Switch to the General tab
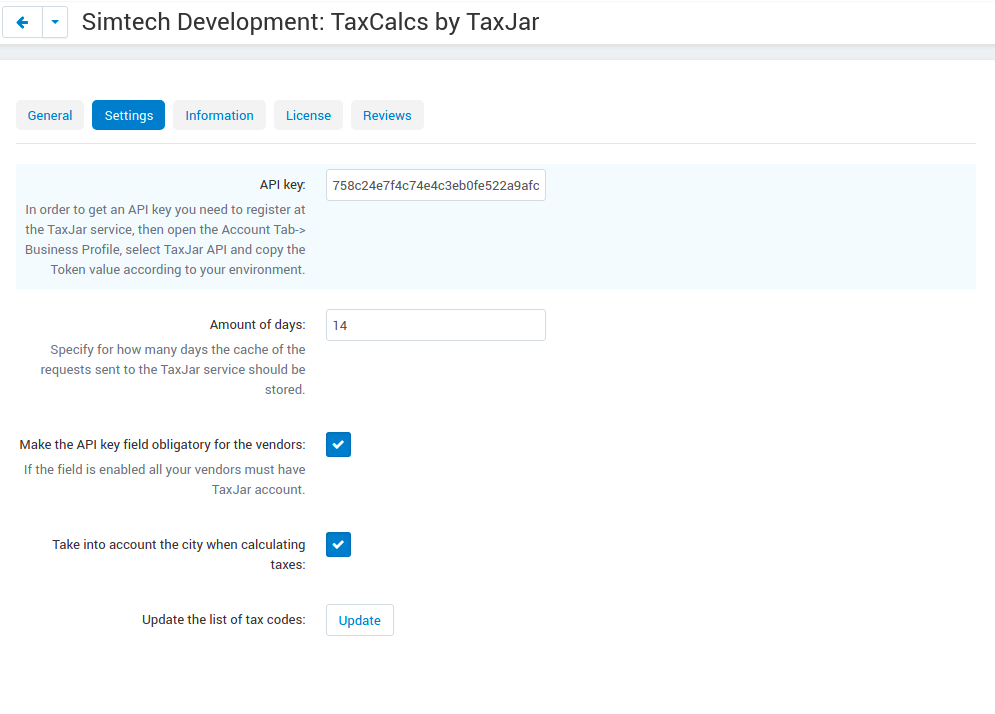This screenshot has width=995, height=714. pos(50,116)
